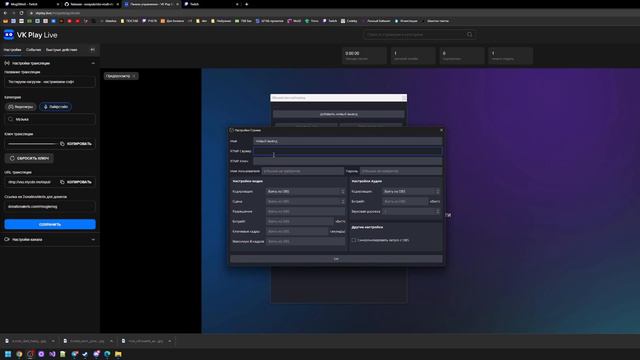Confirm the dialog with the OK button
This screenshot has height=360, width=640.
coord(336,259)
